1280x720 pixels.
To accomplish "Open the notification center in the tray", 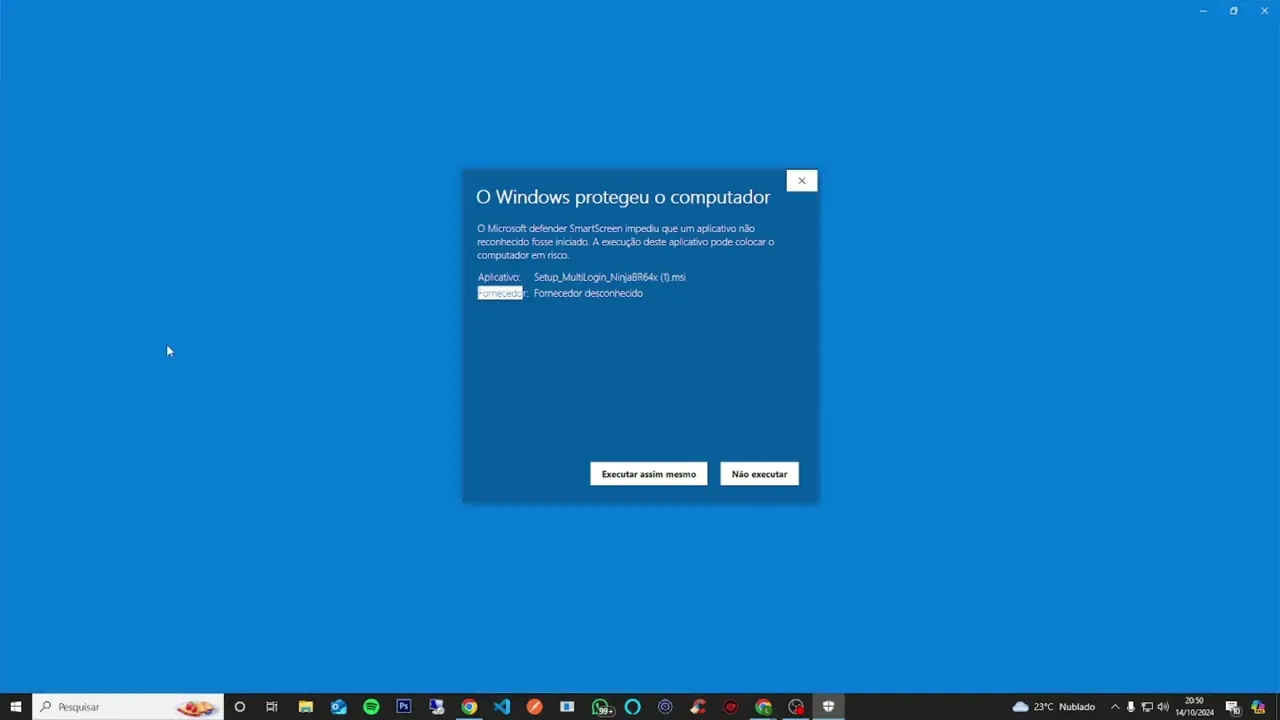I will (1233, 707).
